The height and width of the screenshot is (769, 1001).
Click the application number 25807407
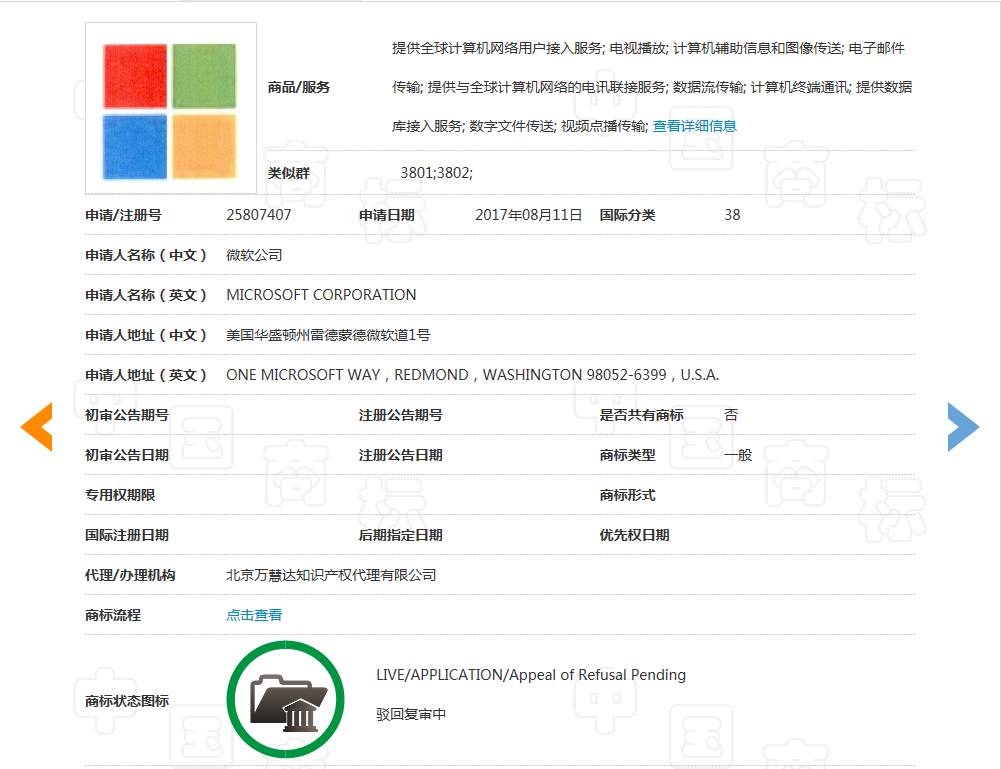click(x=259, y=215)
